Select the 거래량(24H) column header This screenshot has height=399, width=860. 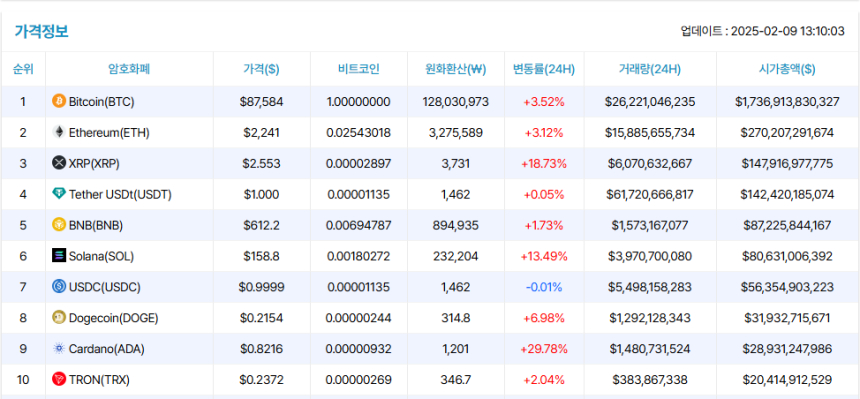point(650,69)
